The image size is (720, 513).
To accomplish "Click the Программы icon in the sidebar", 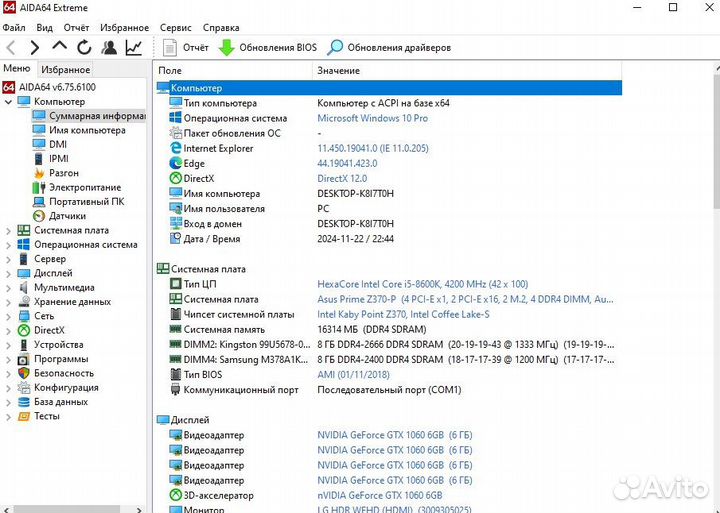I will pyautogui.click(x=24, y=359).
